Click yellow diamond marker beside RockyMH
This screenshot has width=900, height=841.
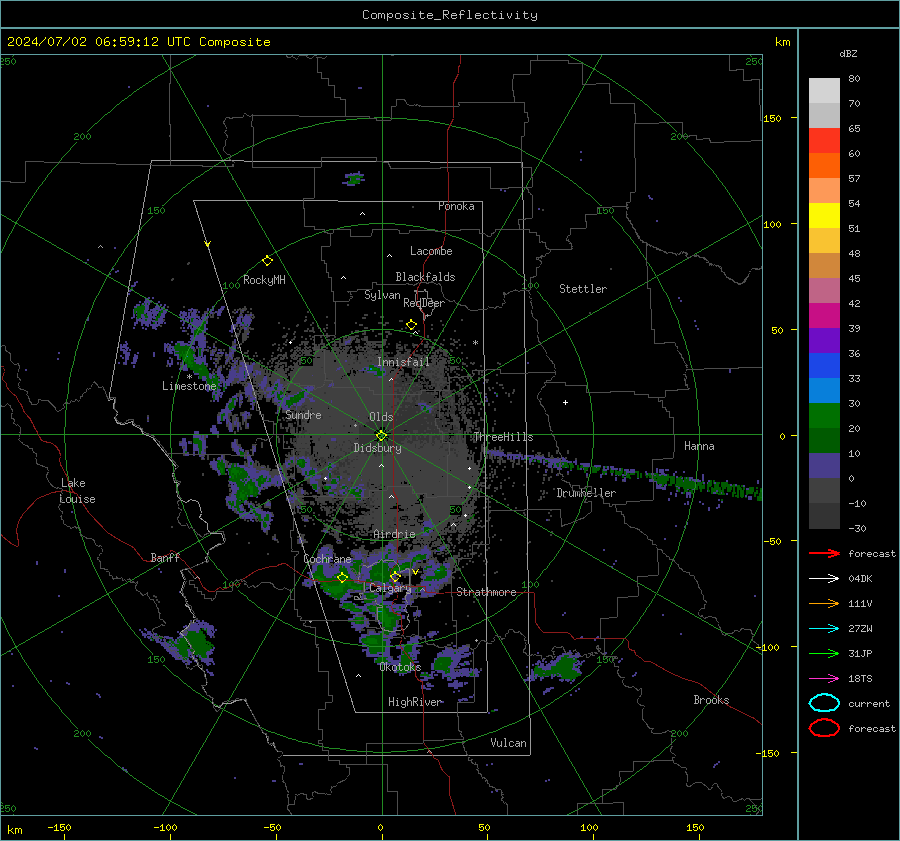coord(267,261)
